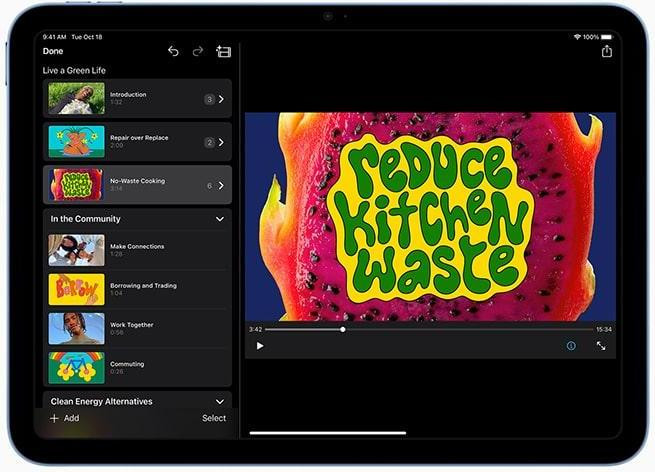Viewport: 655px width, 472px height.
Task: Enter fullscreen with expand arrows icon
Action: 601,346
